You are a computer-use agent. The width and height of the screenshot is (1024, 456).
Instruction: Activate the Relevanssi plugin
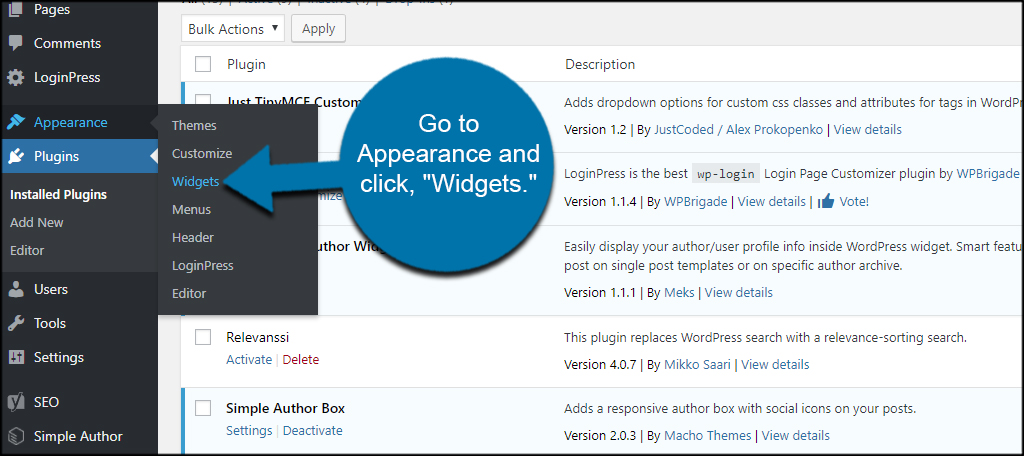[x=249, y=359]
